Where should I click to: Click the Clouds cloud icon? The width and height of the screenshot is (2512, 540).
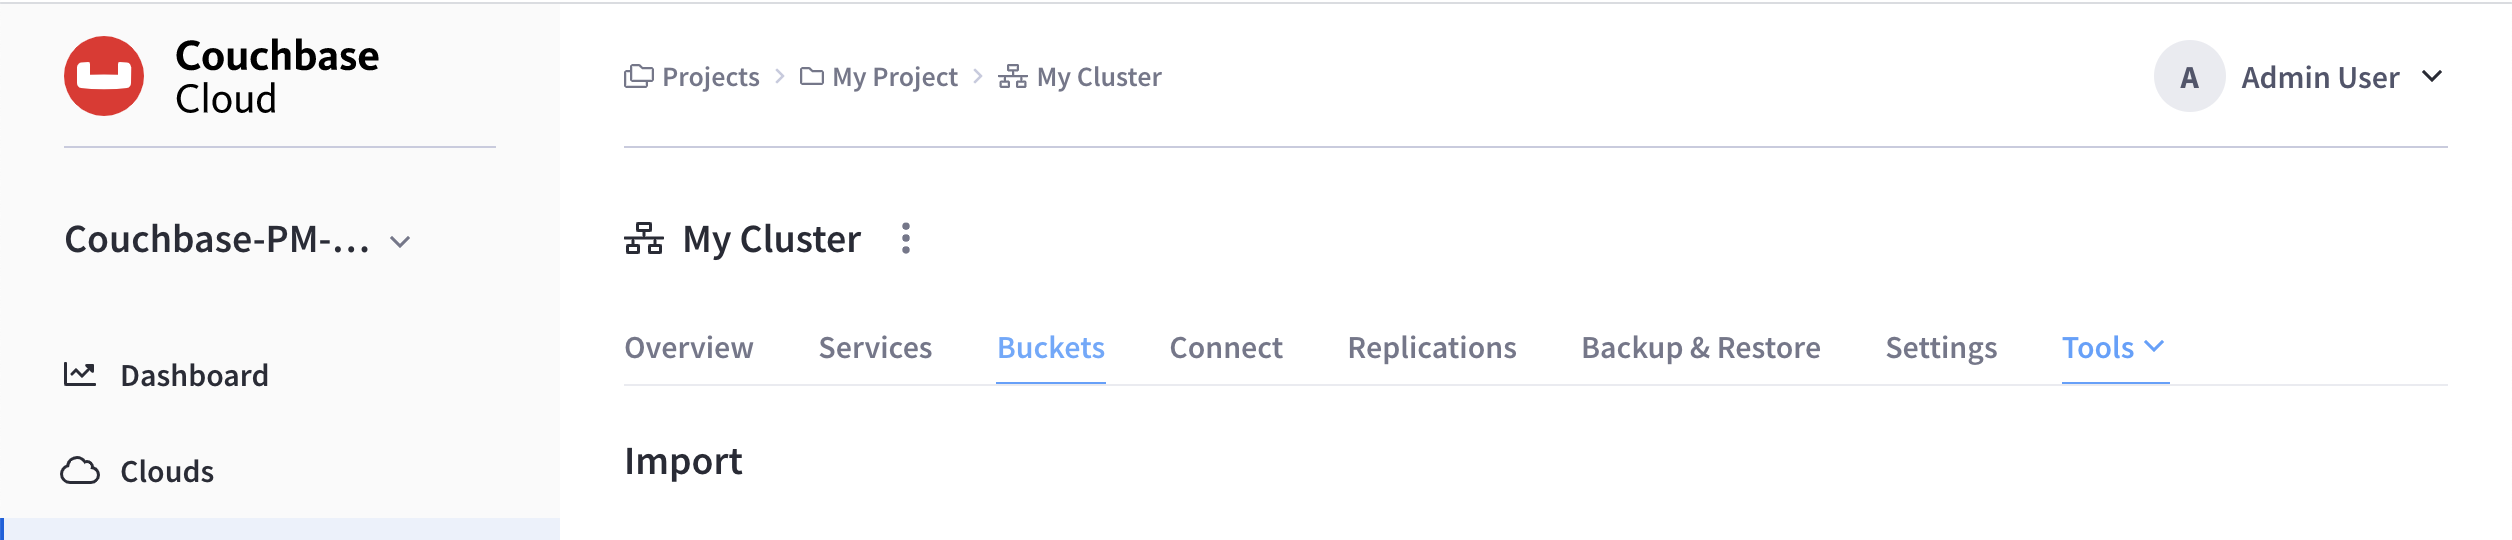80,471
